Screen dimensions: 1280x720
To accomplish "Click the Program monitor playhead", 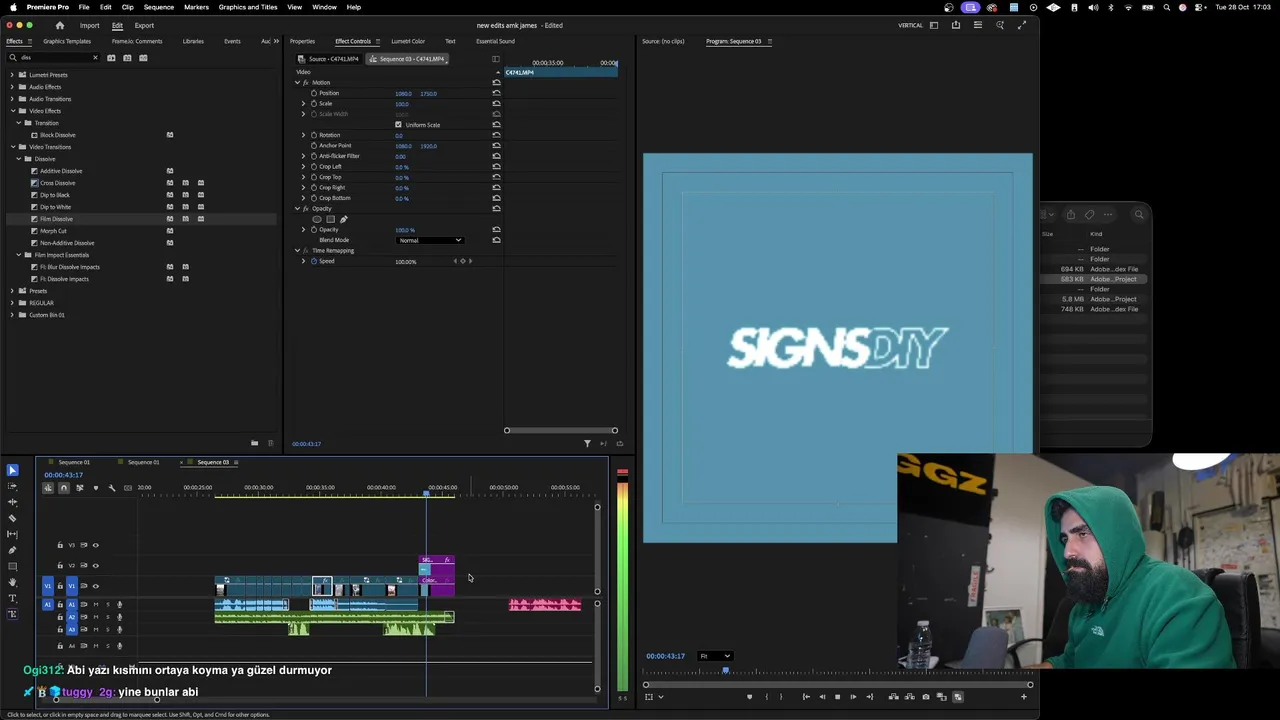I will (x=726, y=670).
